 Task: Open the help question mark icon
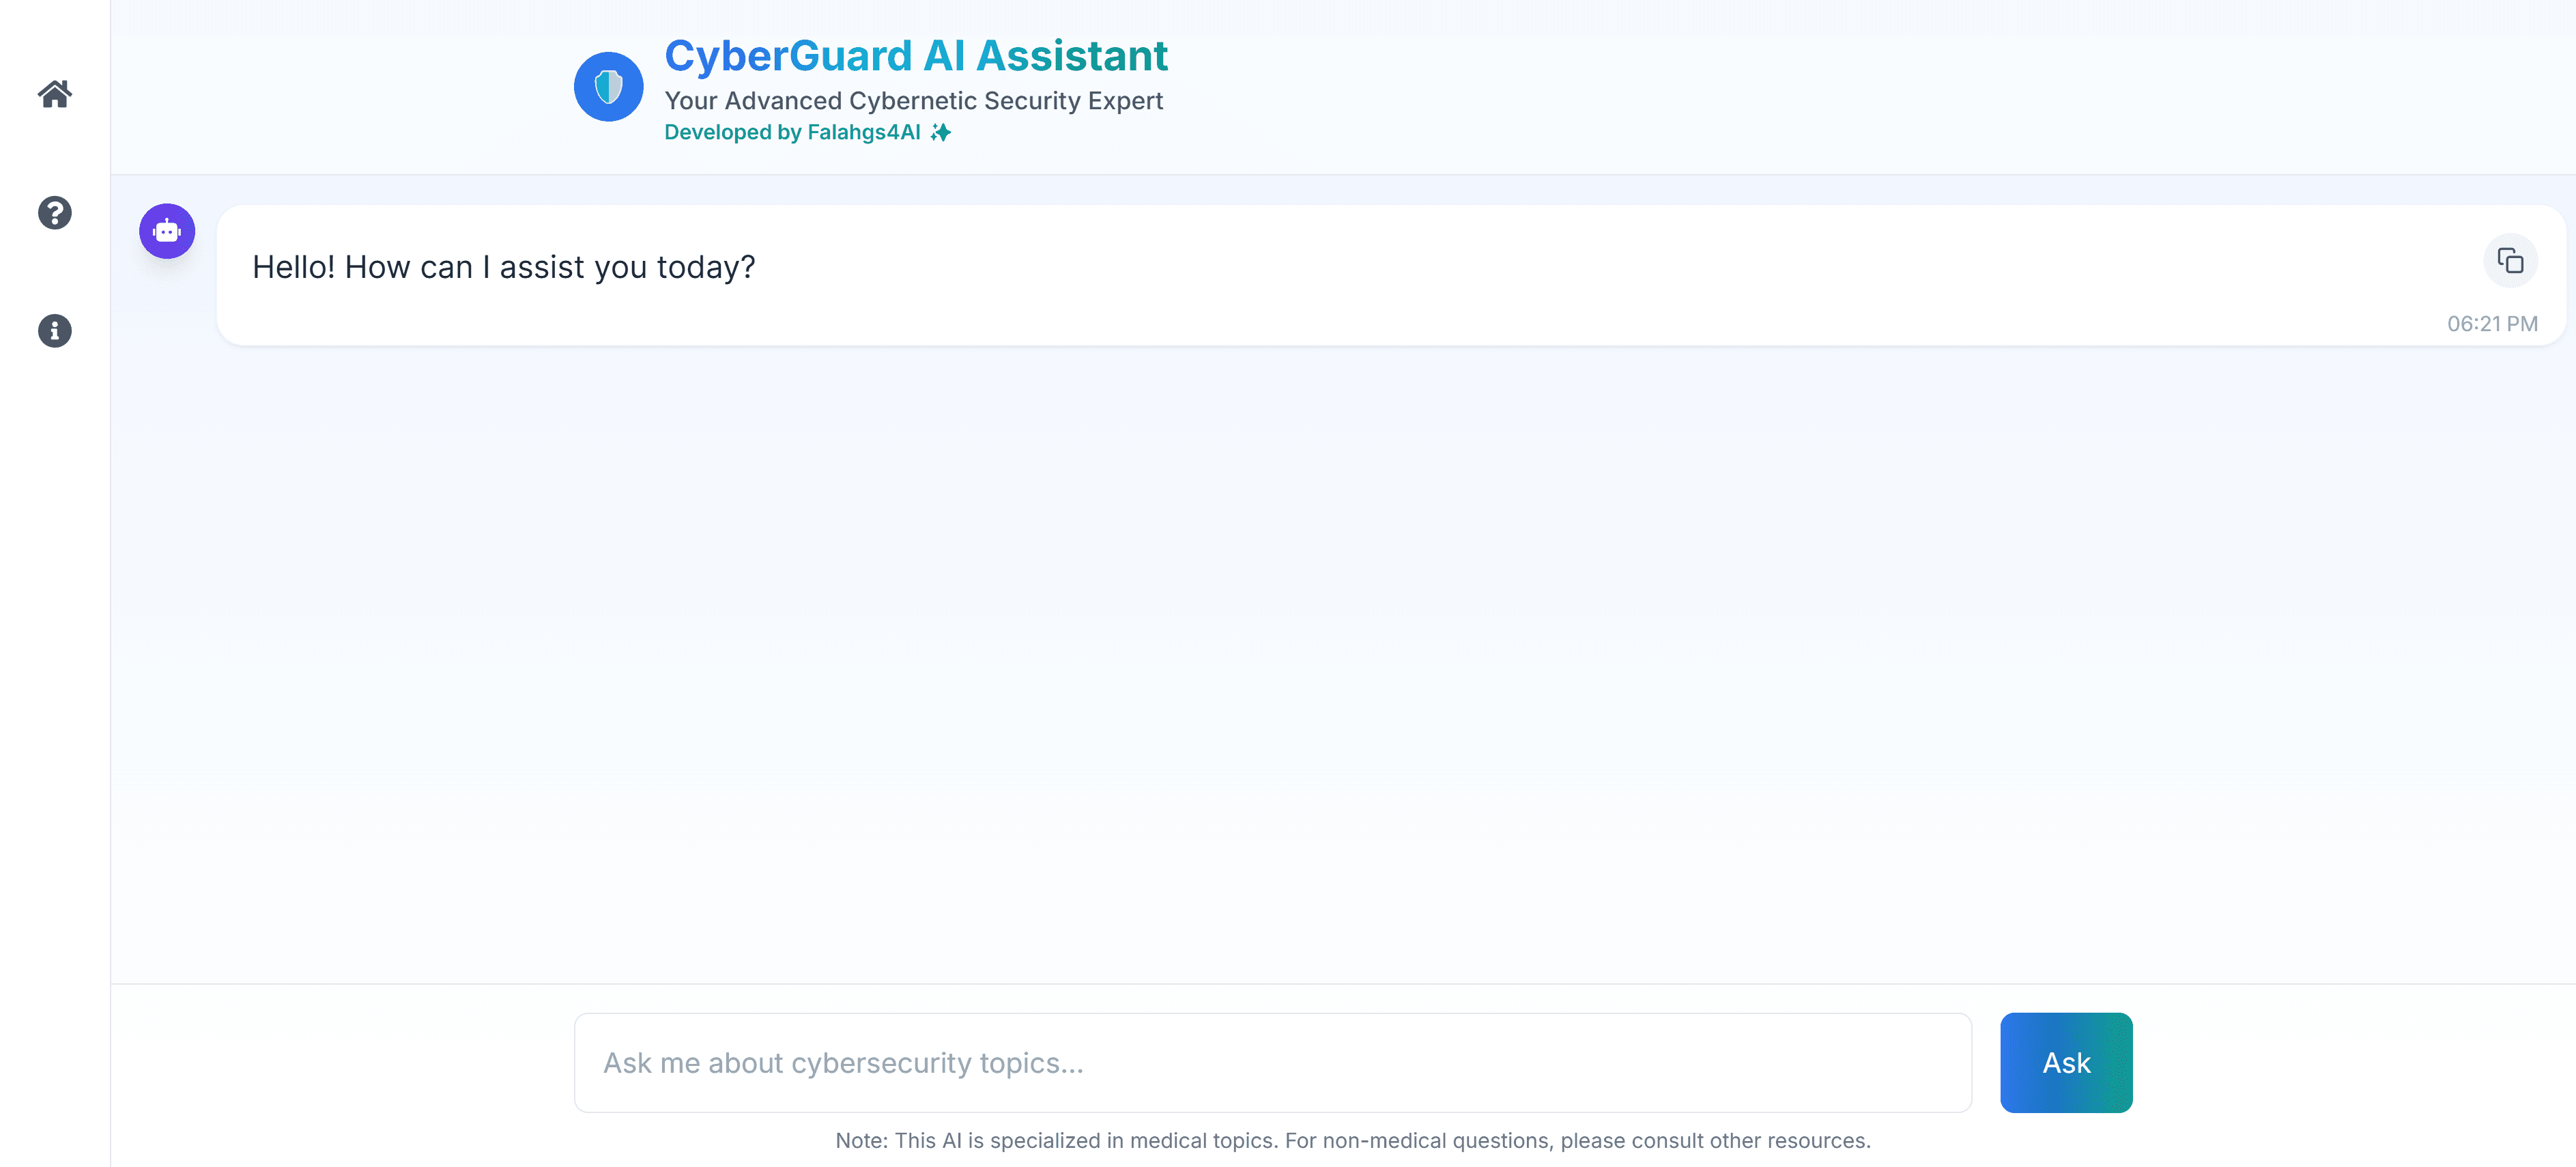coord(55,213)
